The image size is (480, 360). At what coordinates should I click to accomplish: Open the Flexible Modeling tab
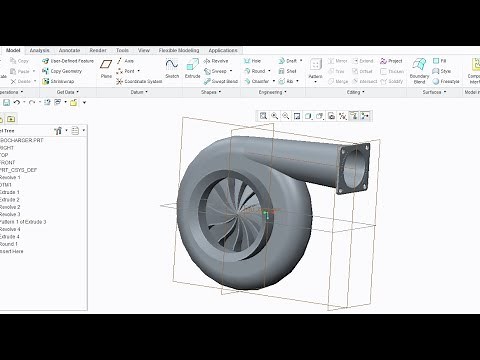pyautogui.click(x=179, y=50)
